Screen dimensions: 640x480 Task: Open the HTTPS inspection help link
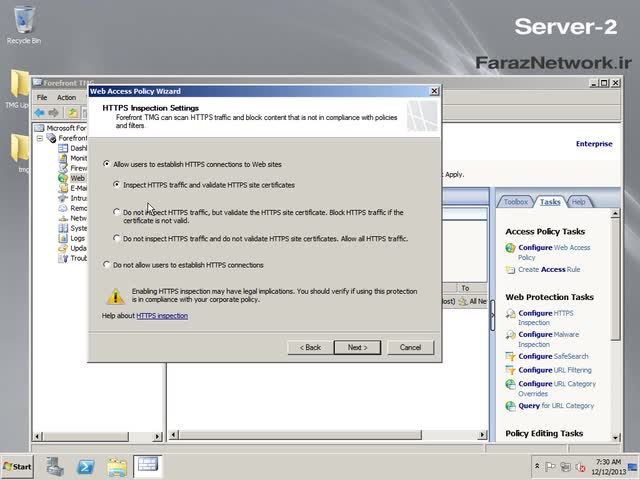click(x=162, y=316)
